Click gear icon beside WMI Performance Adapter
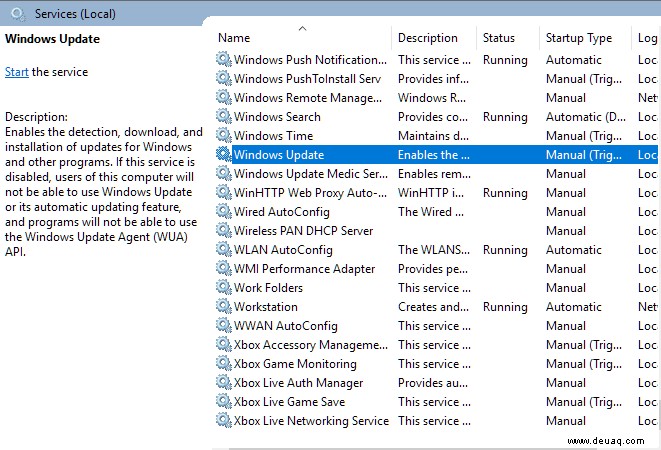 [224, 268]
